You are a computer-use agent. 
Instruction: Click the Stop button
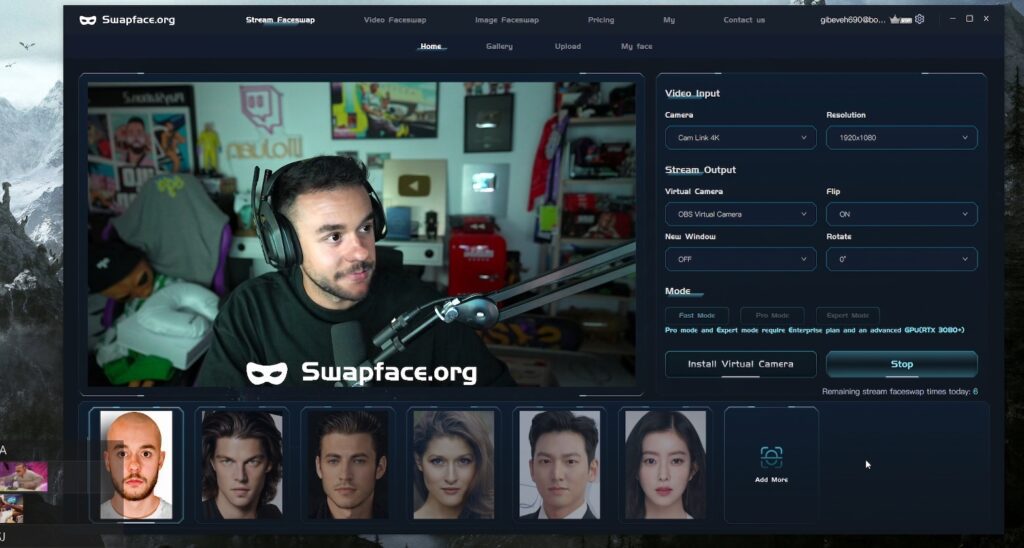(902, 364)
